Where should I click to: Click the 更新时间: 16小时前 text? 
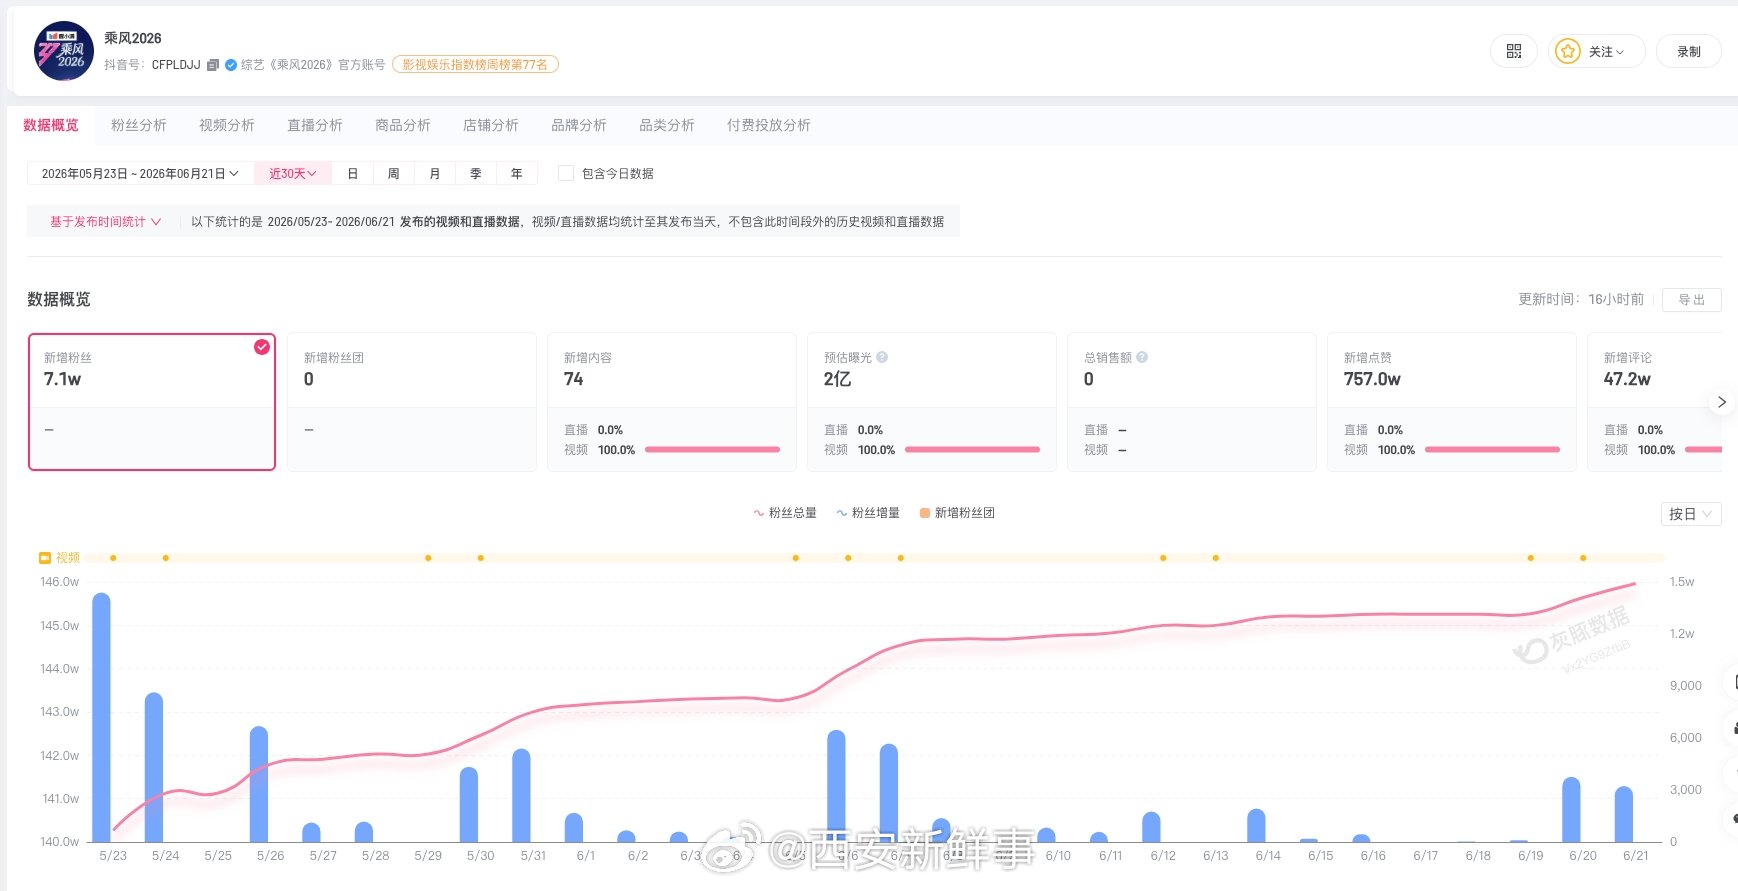pos(1581,299)
